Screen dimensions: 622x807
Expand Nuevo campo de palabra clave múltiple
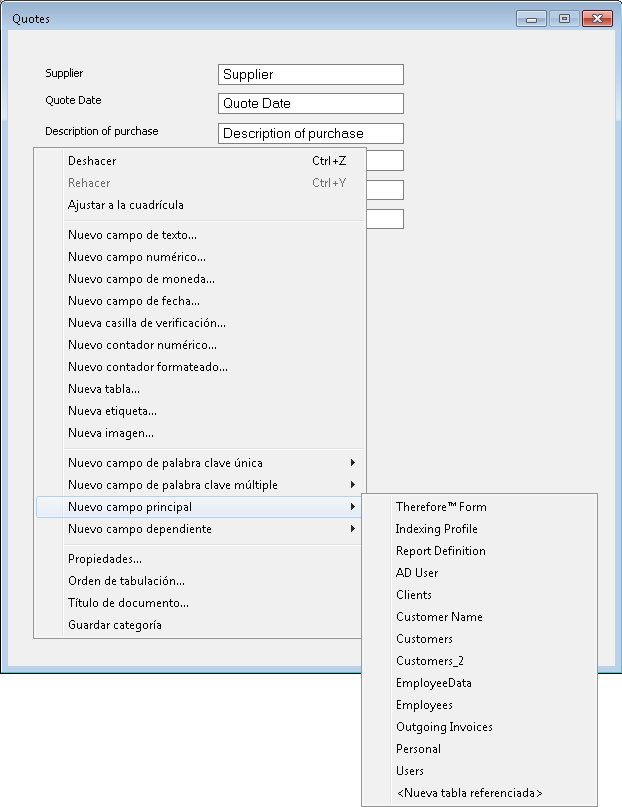pos(201,485)
